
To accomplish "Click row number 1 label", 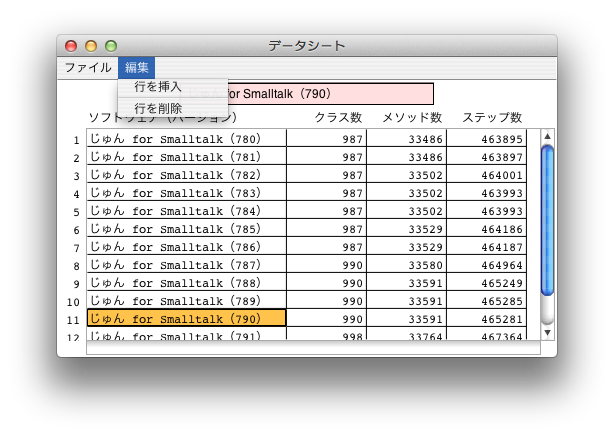I will [76, 140].
